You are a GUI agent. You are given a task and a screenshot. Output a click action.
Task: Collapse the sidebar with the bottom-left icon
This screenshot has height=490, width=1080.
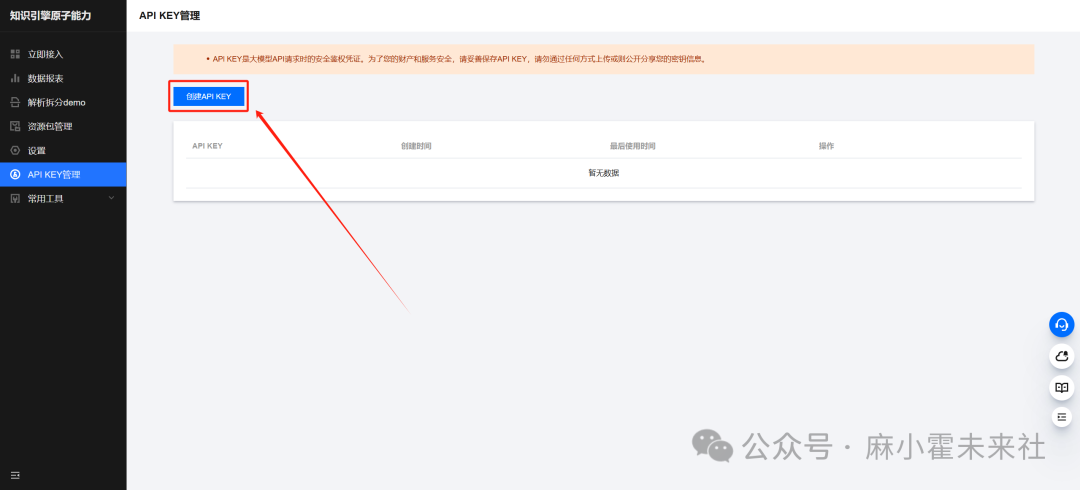click(15, 475)
